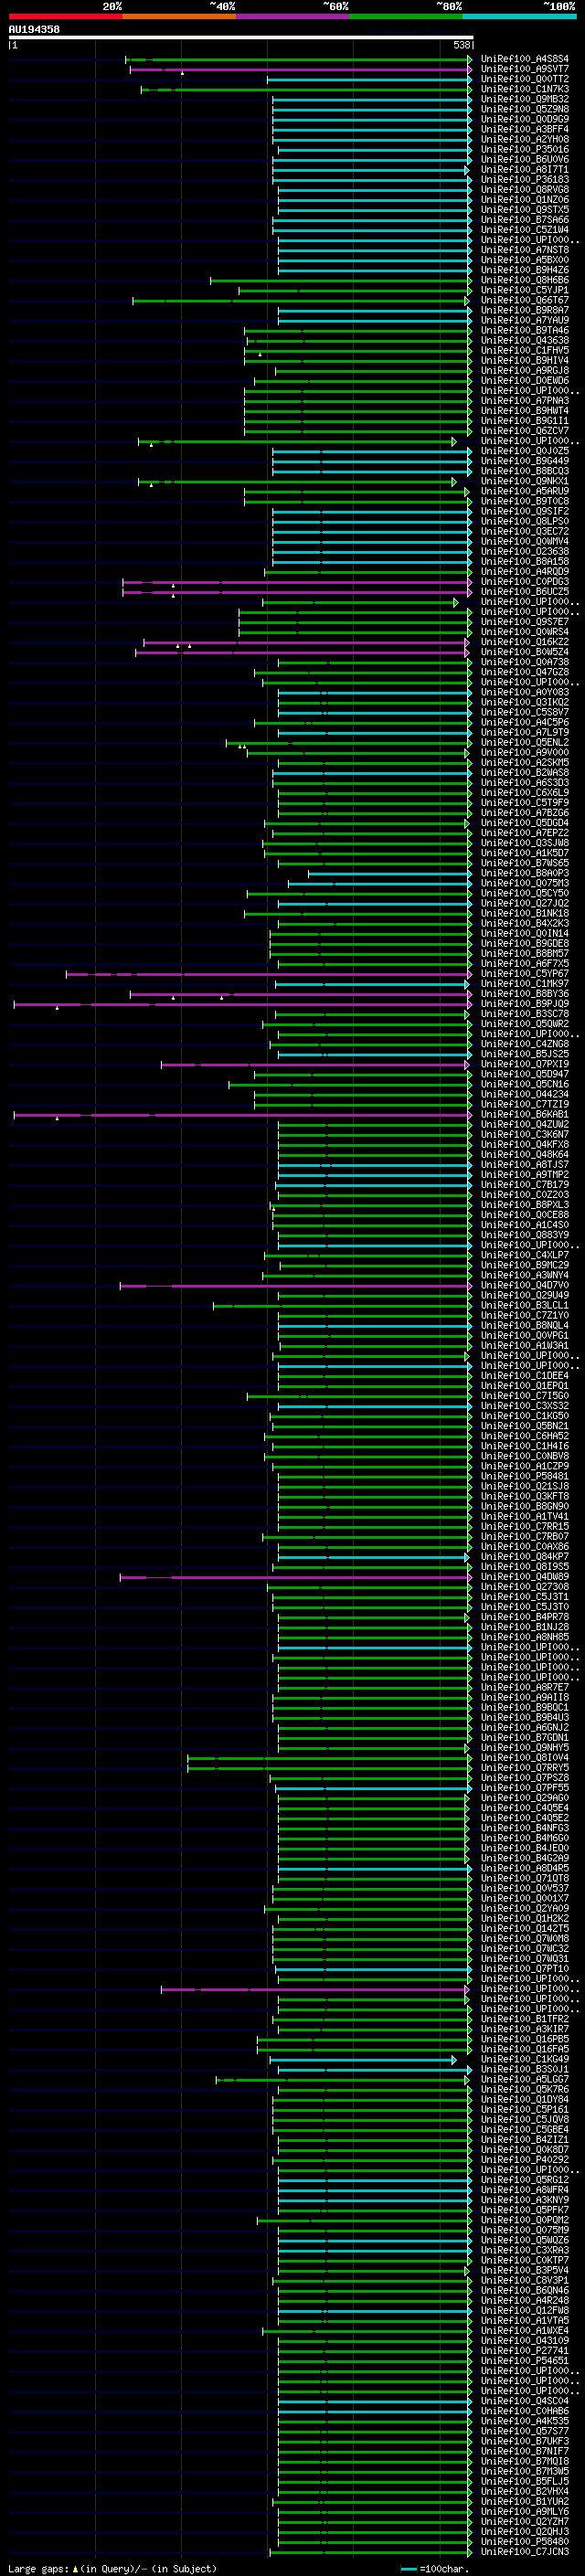Click the label UniRef100_B8NQL4
585x2576 pixels.
coord(524,1326)
